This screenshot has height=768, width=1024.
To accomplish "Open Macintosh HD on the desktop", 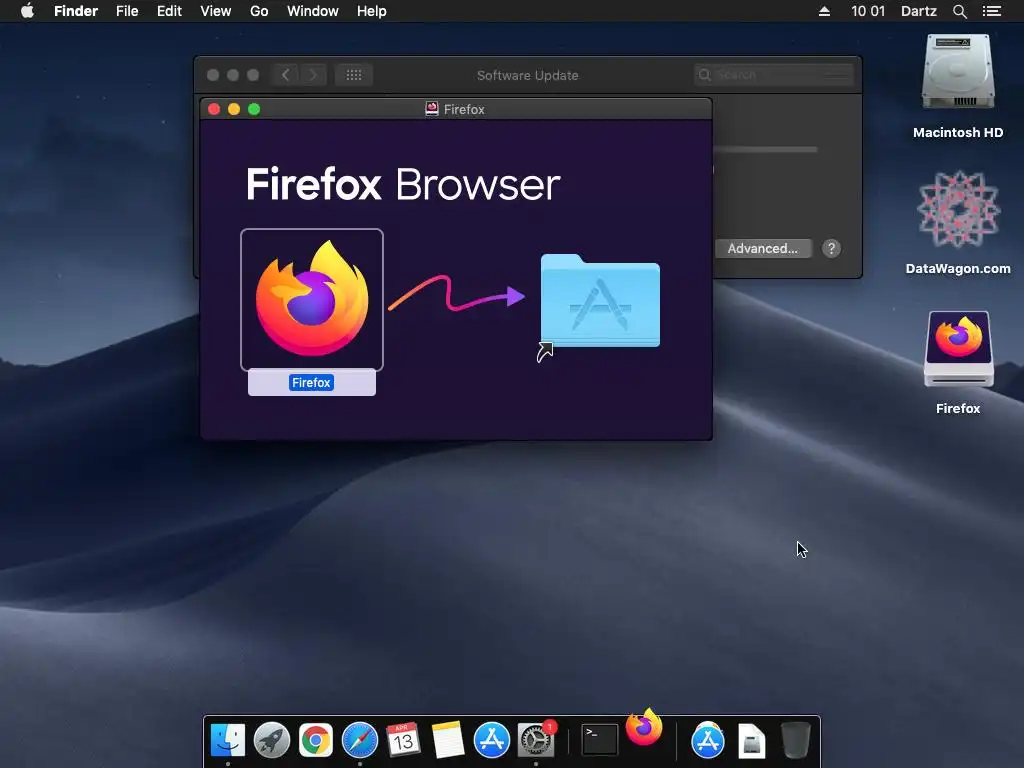I will coord(957,73).
